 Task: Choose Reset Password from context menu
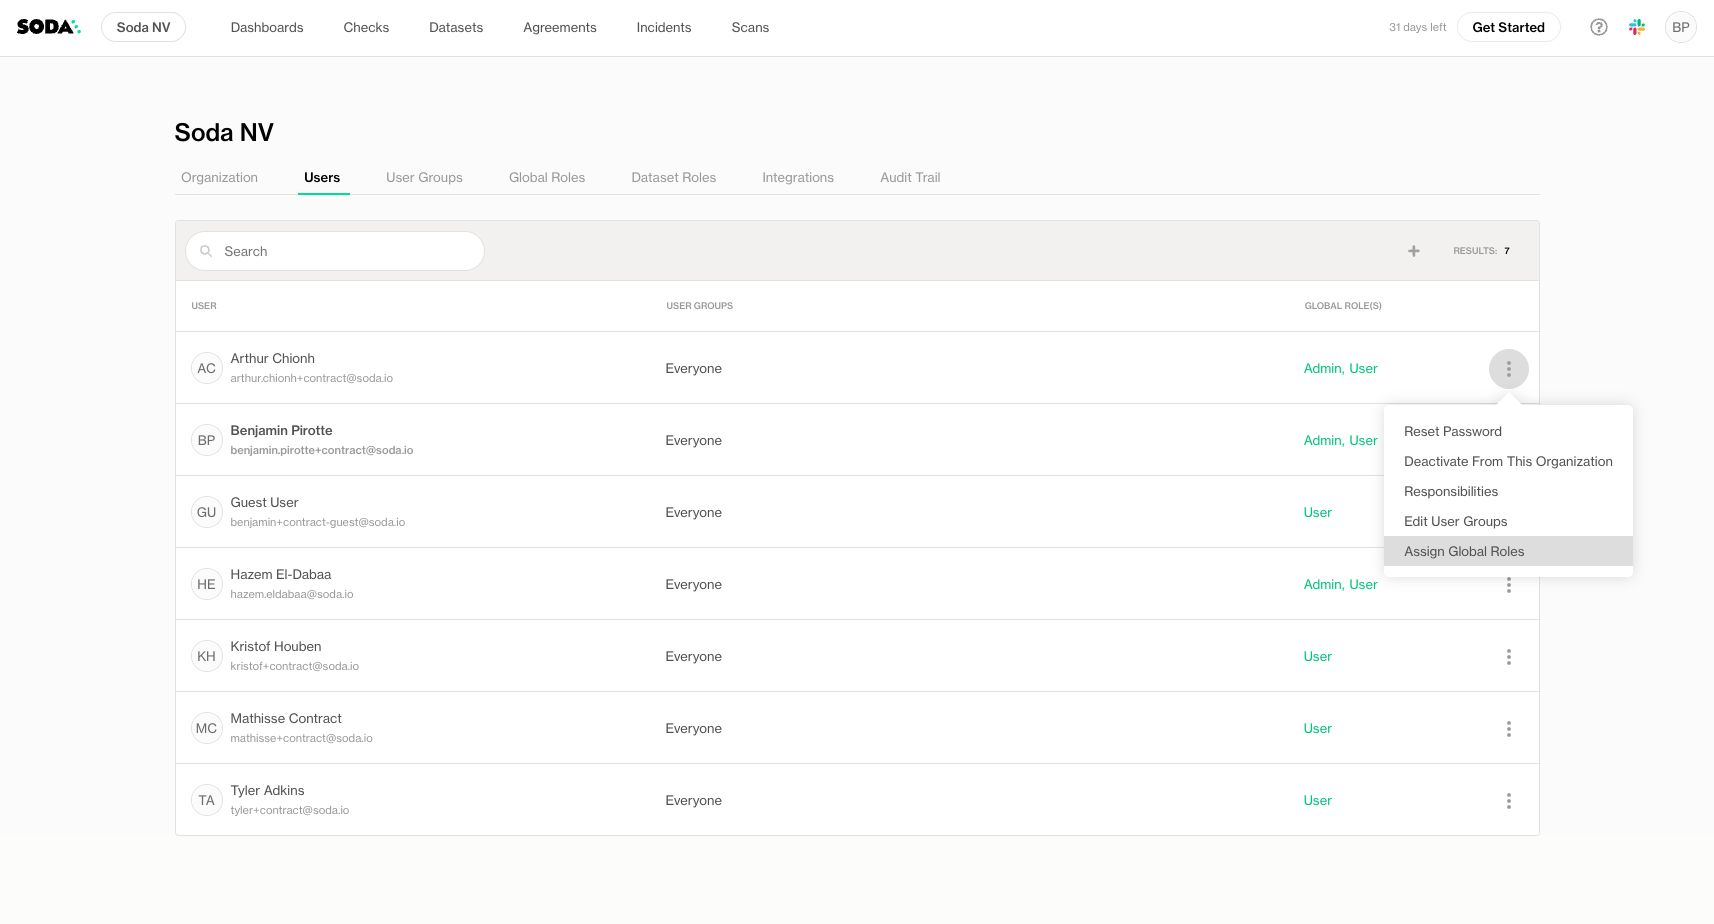point(1453,431)
